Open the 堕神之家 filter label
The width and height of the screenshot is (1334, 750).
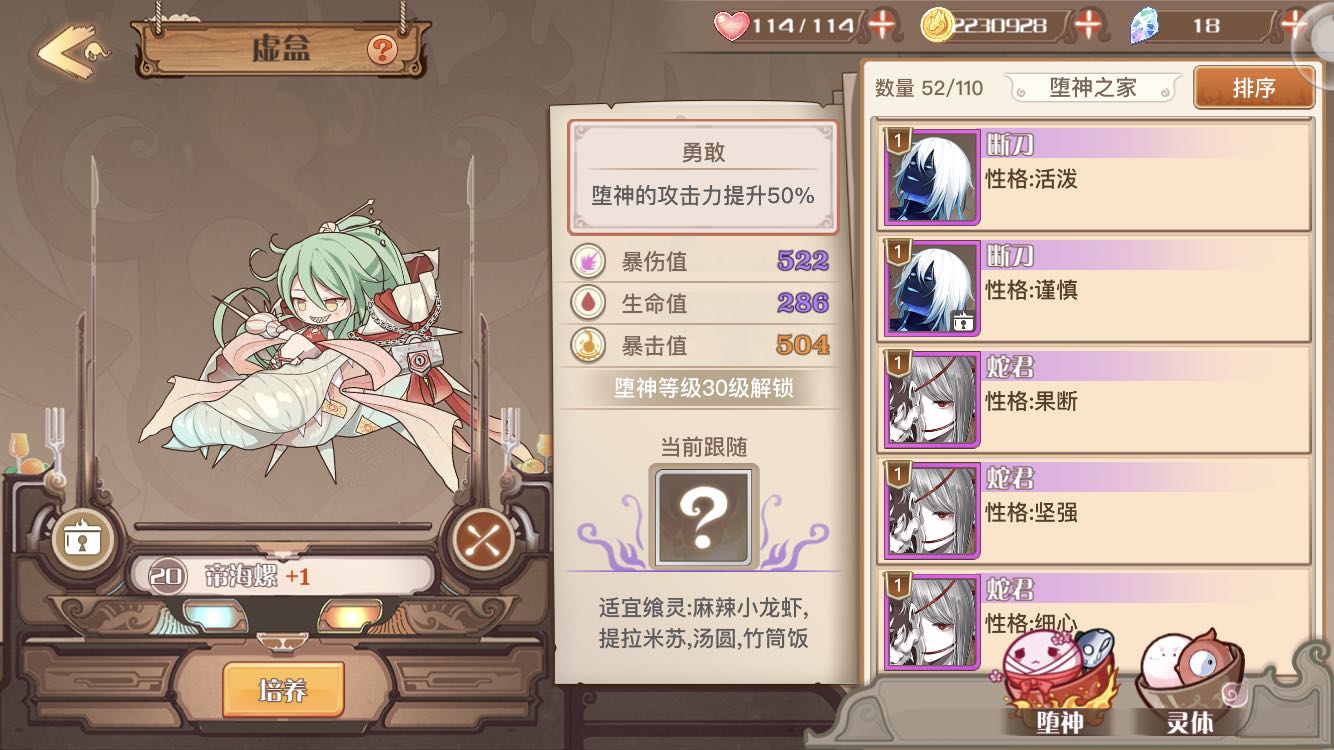(x=1093, y=88)
